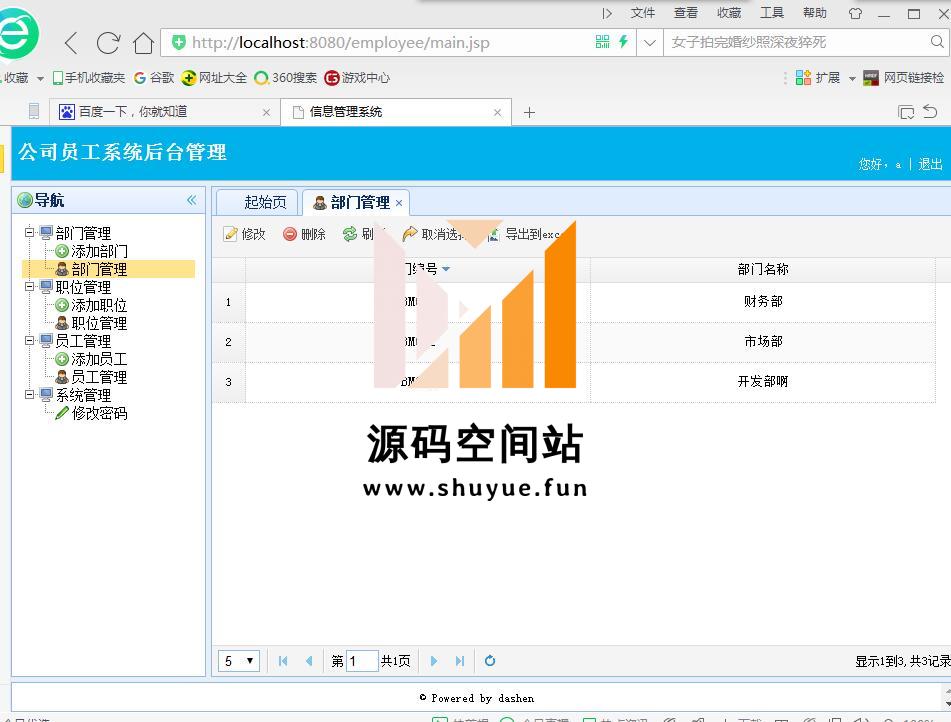This screenshot has height=722, width=951.
Task: Open the 查看 menu
Action: pos(685,13)
